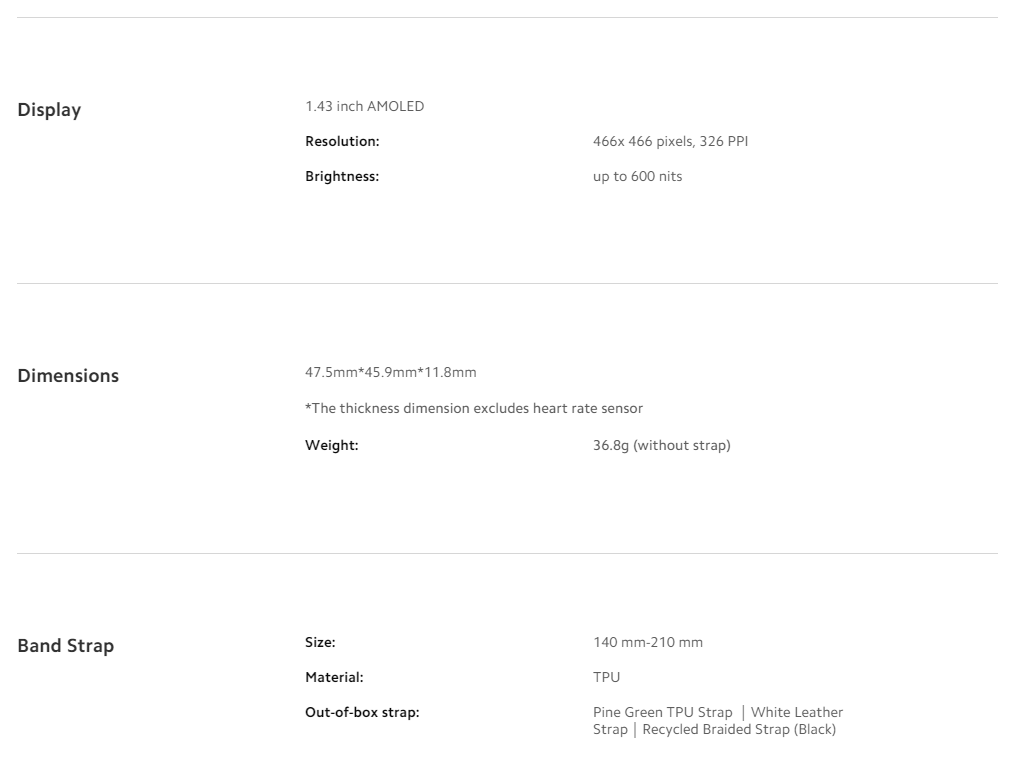The width and height of the screenshot is (1010, 779).
Task: Click the up to 600 nits value
Action: (x=637, y=177)
